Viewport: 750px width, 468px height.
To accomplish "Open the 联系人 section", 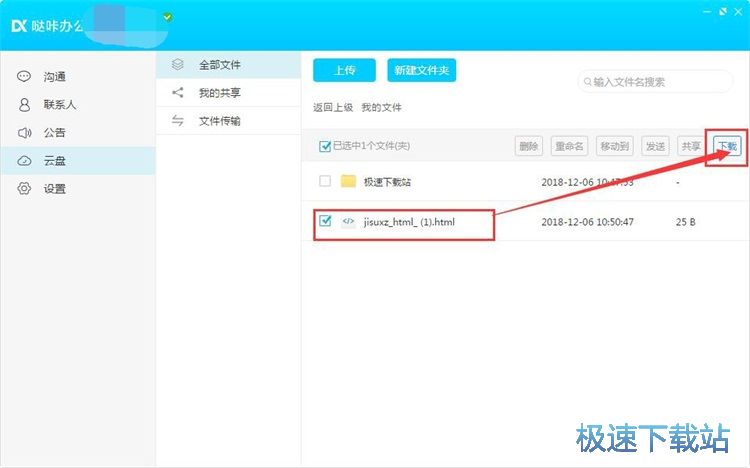I will 78,104.
